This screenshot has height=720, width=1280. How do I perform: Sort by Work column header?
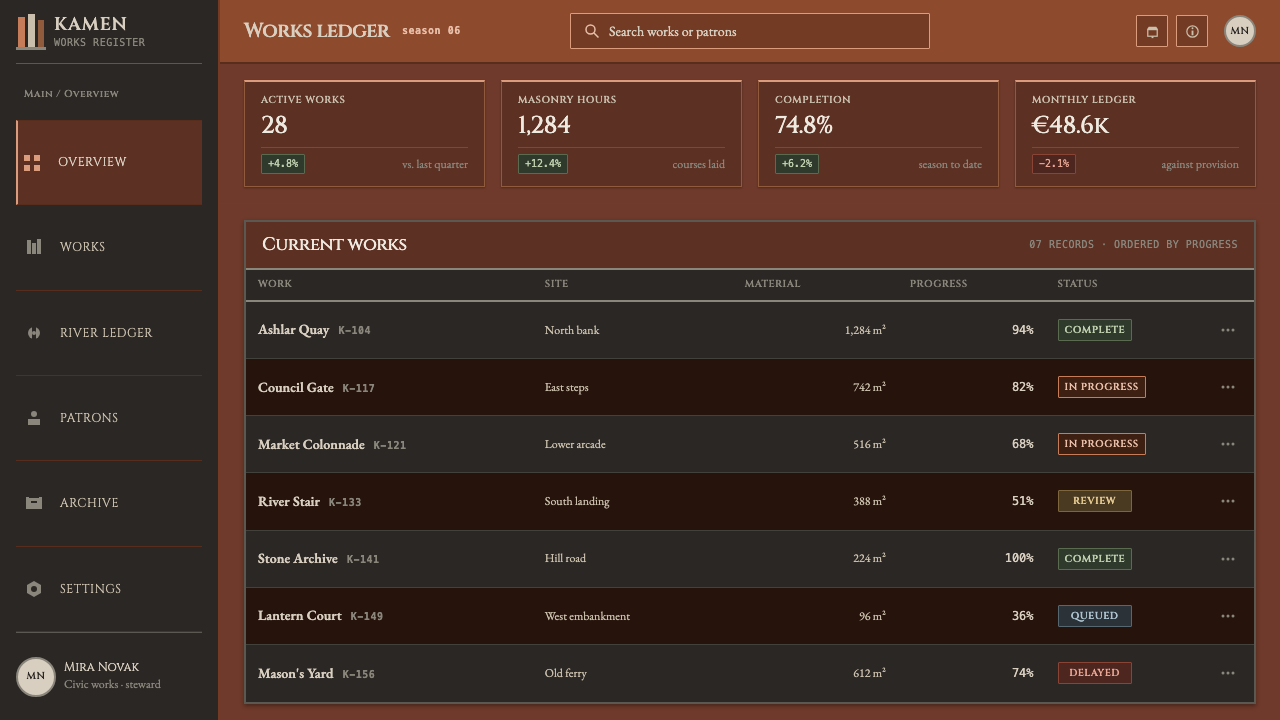click(x=275, y=284)
